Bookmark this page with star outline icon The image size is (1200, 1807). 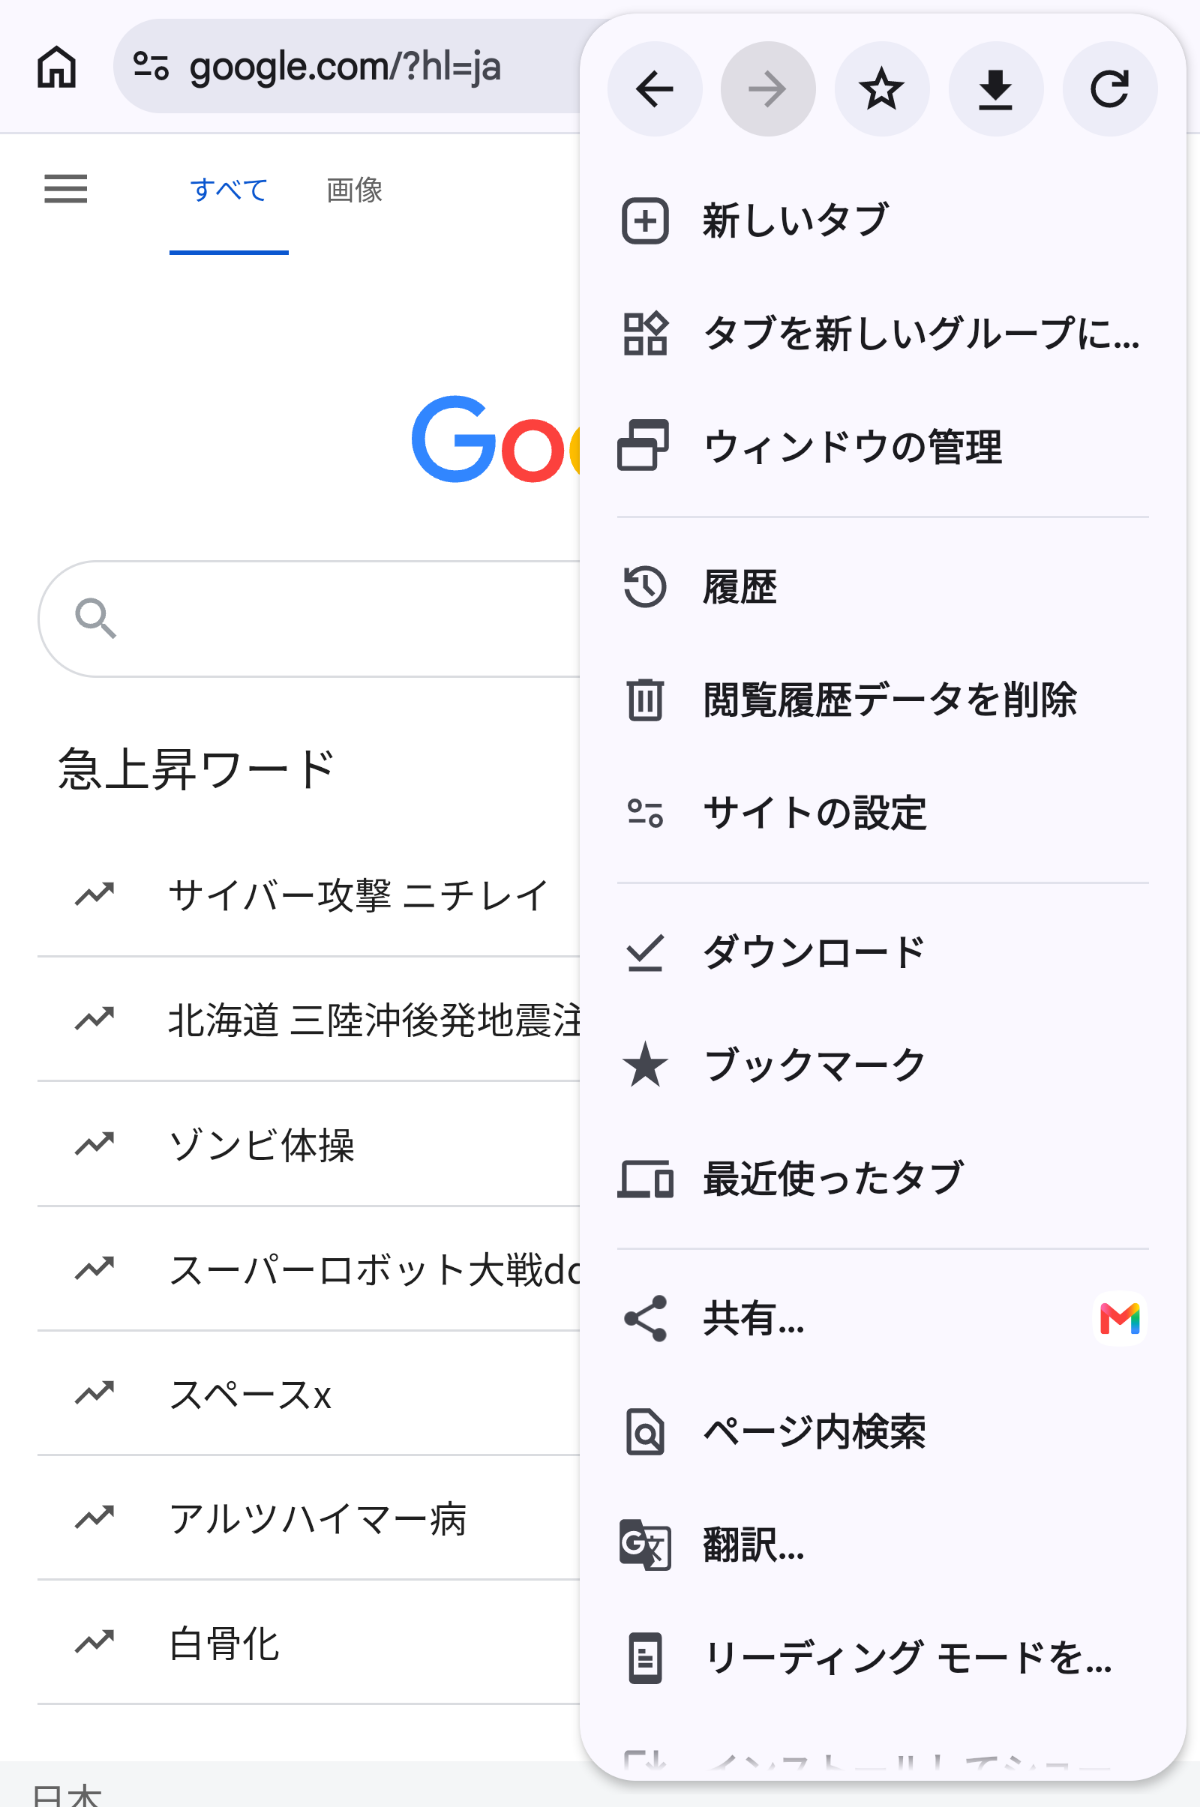click(x=882, y=90)
